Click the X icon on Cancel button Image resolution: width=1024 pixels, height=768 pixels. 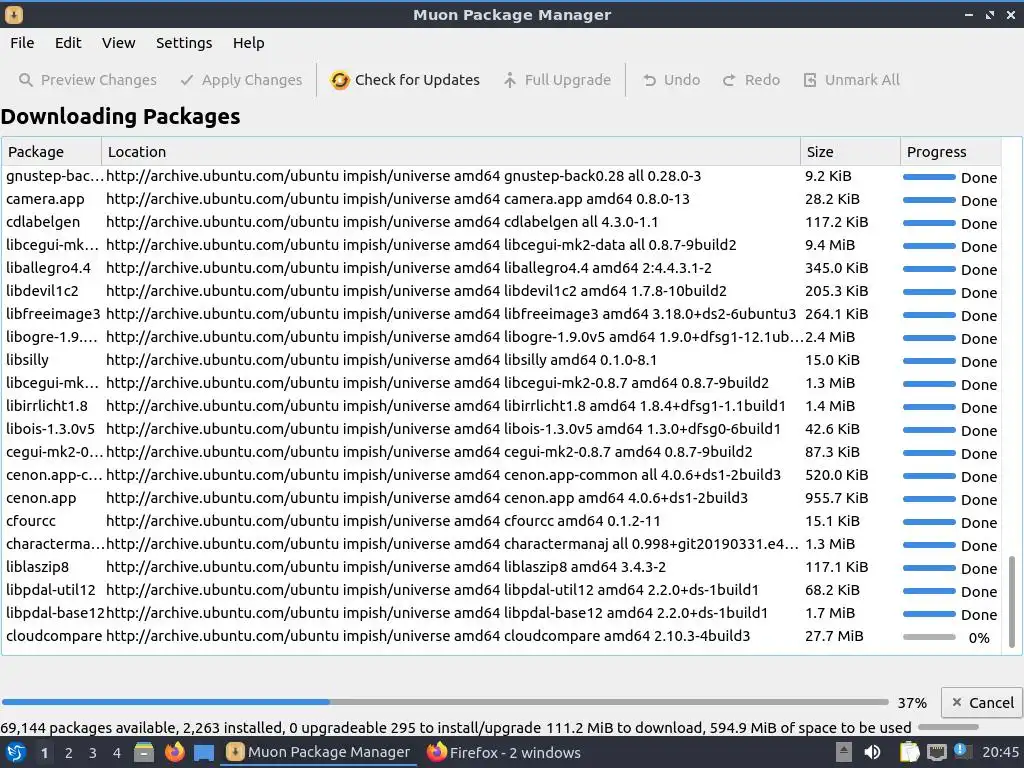[x=957, y=703]
